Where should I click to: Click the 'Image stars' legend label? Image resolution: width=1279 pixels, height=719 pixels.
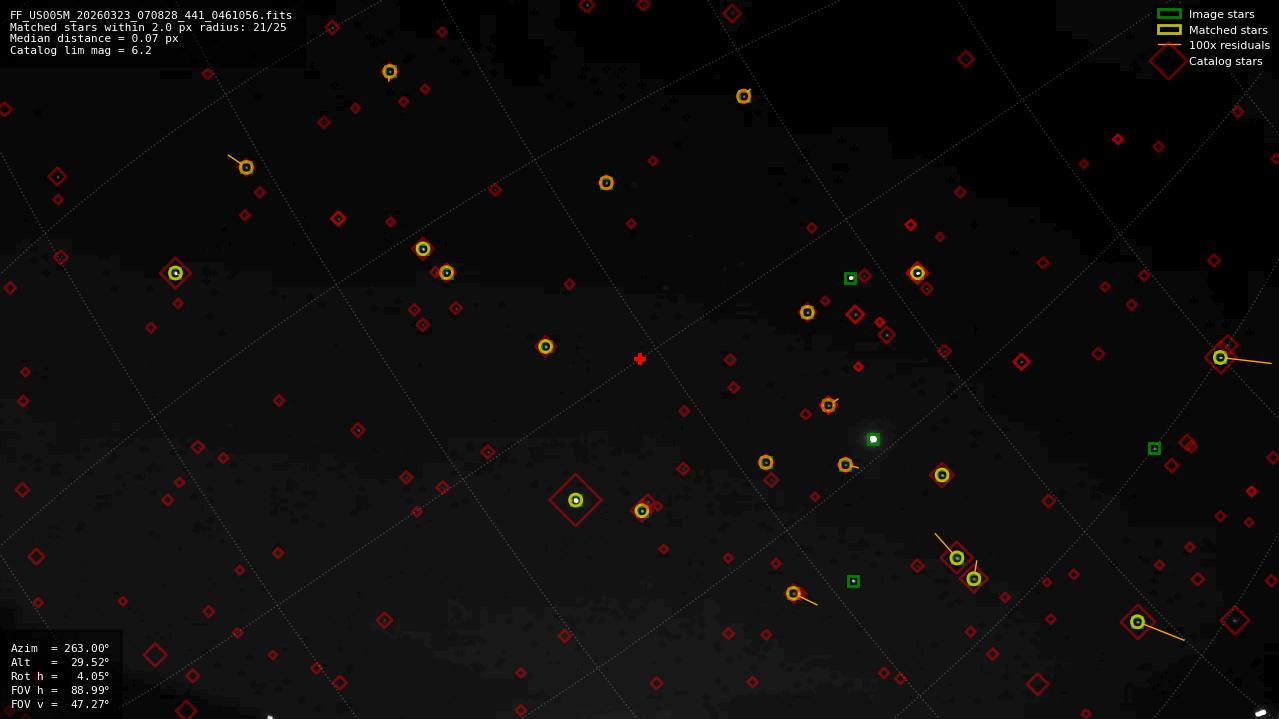(1221, 14)
